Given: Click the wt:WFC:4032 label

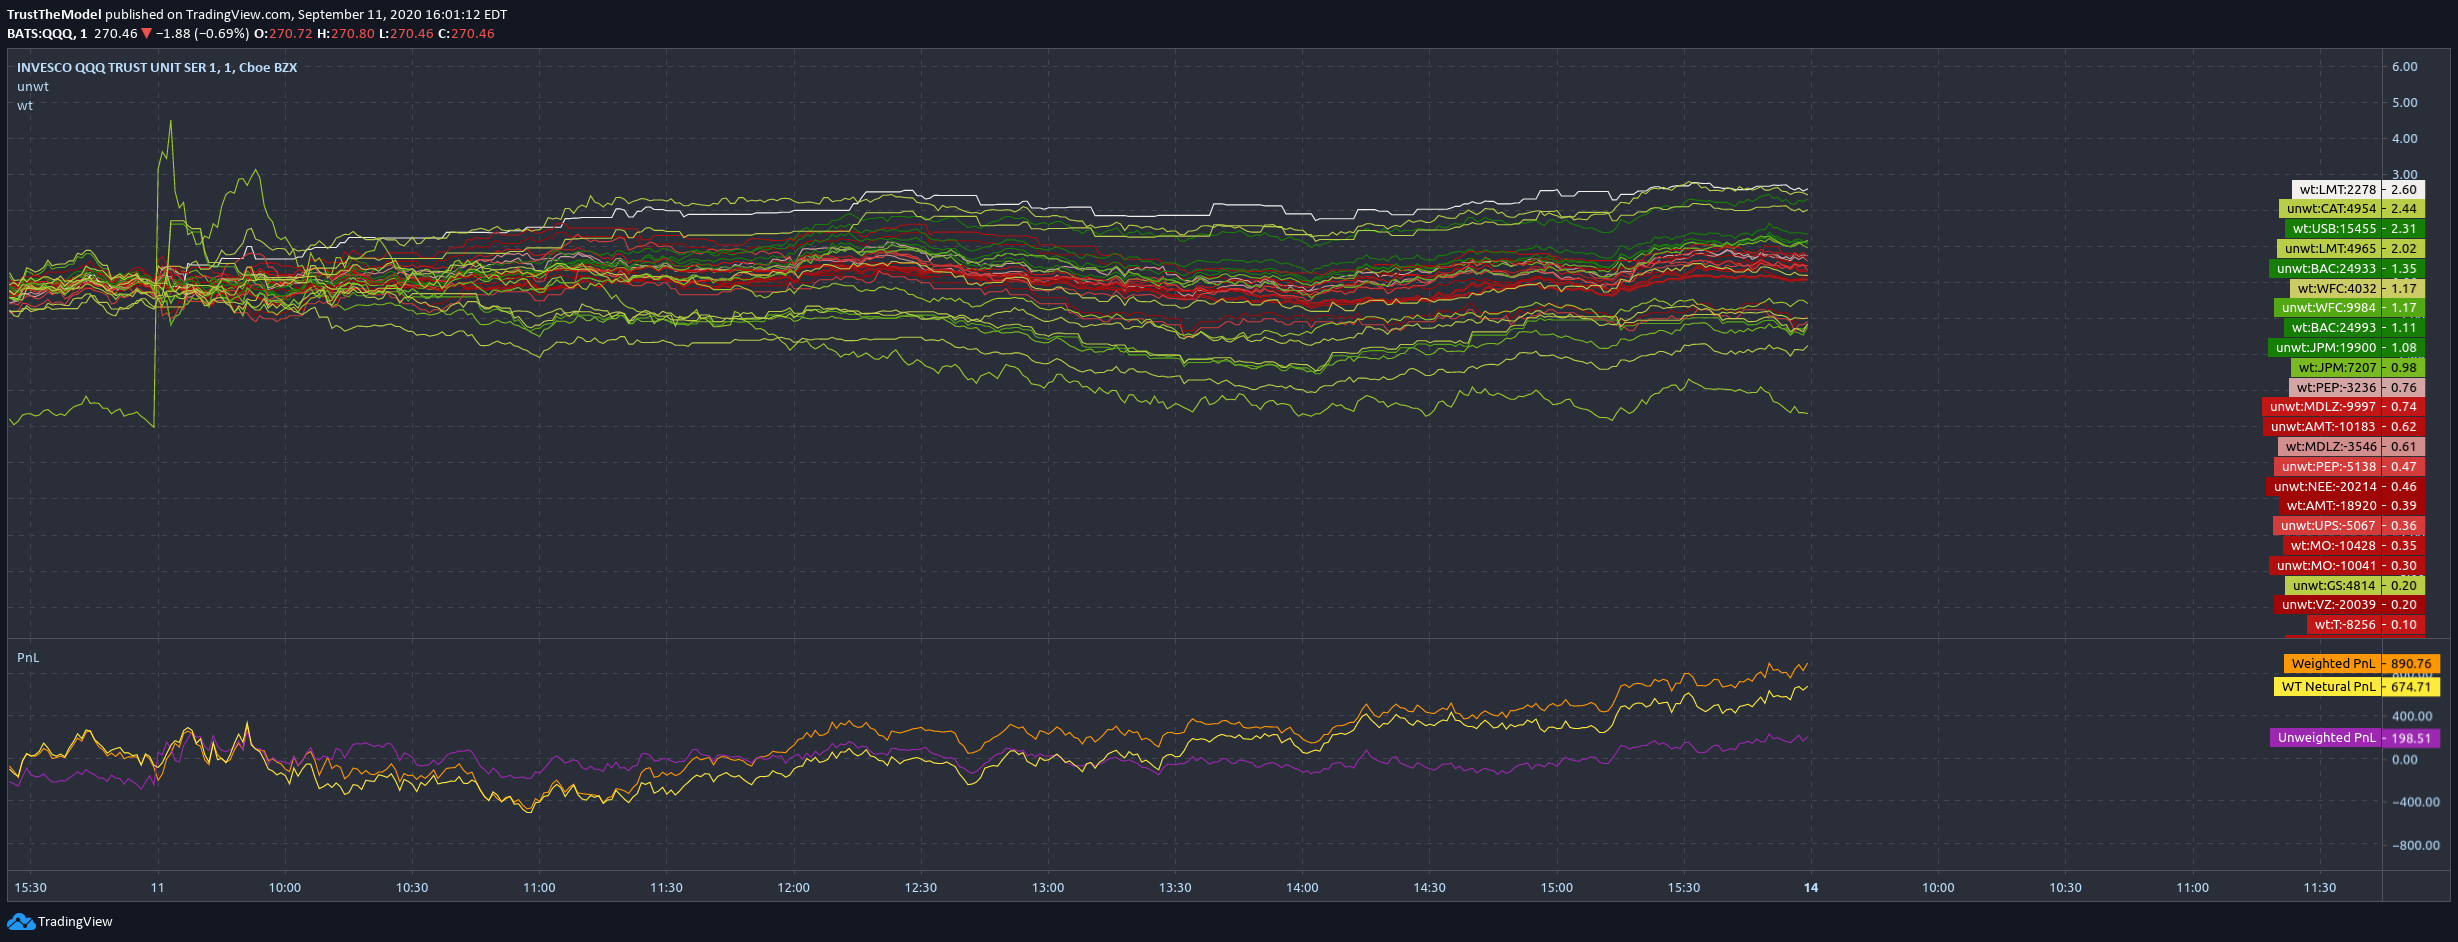Looking at the screenshot, I should tap(2336, 288).
